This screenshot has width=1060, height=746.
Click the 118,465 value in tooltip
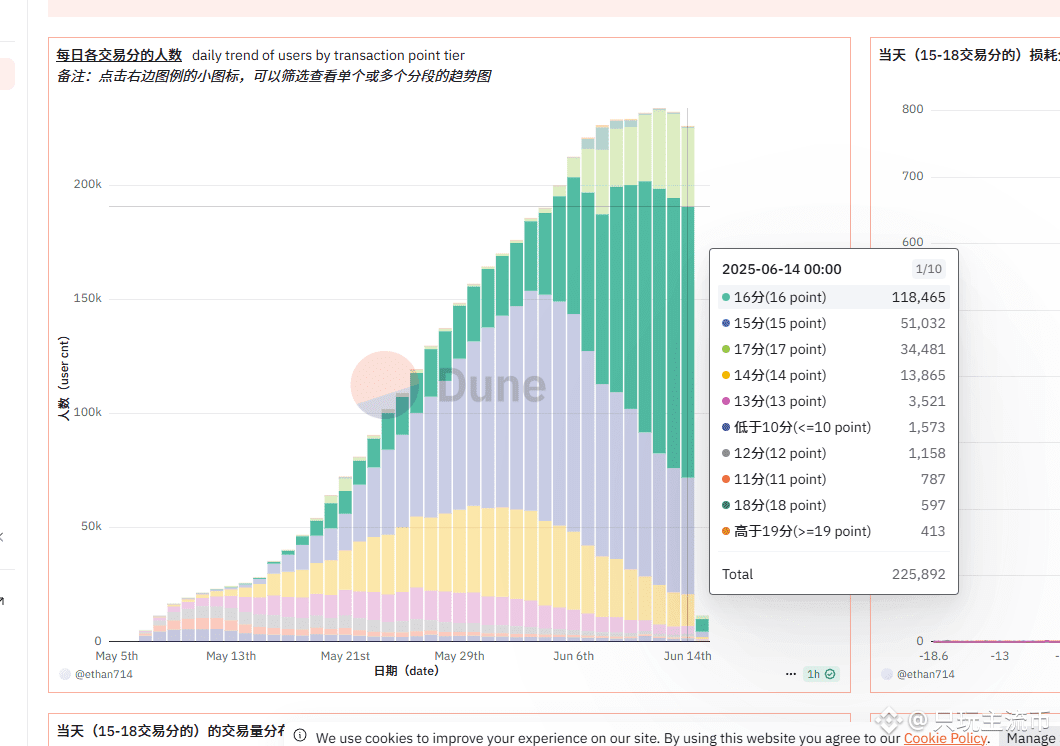(918, 297)
